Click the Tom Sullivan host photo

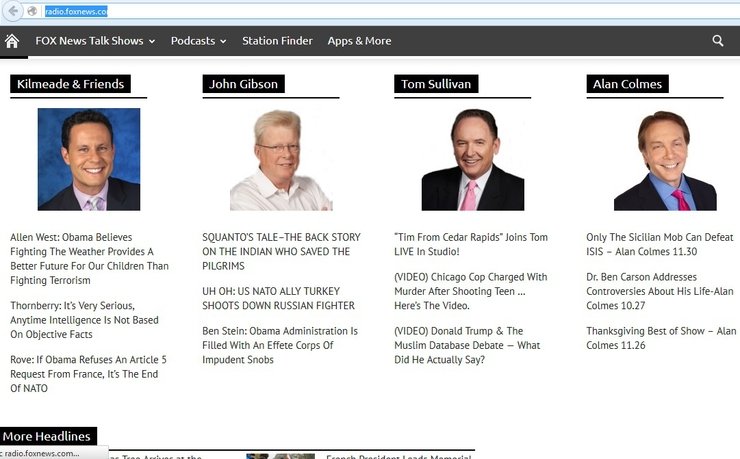click(x=473, y=159)
